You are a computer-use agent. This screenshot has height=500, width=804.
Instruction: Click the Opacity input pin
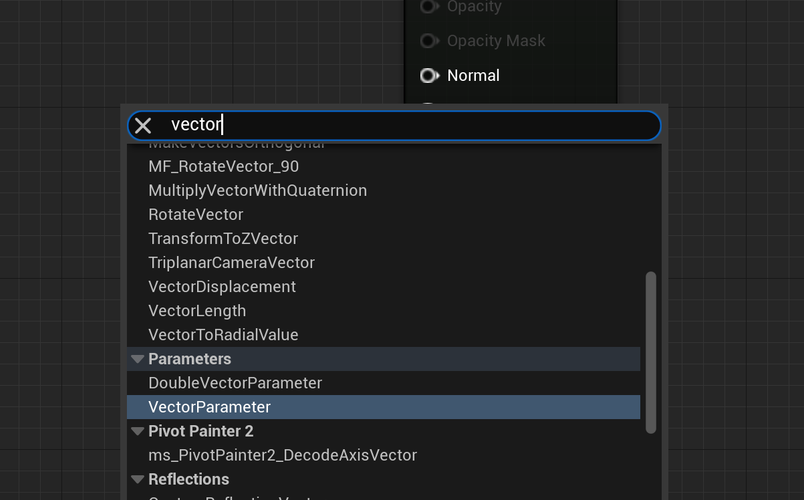[429, 7]
